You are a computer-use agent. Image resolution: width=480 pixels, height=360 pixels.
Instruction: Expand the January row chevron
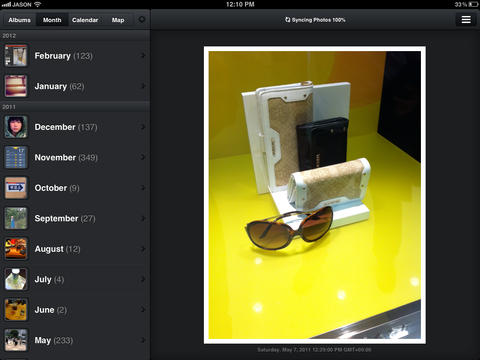143,86
